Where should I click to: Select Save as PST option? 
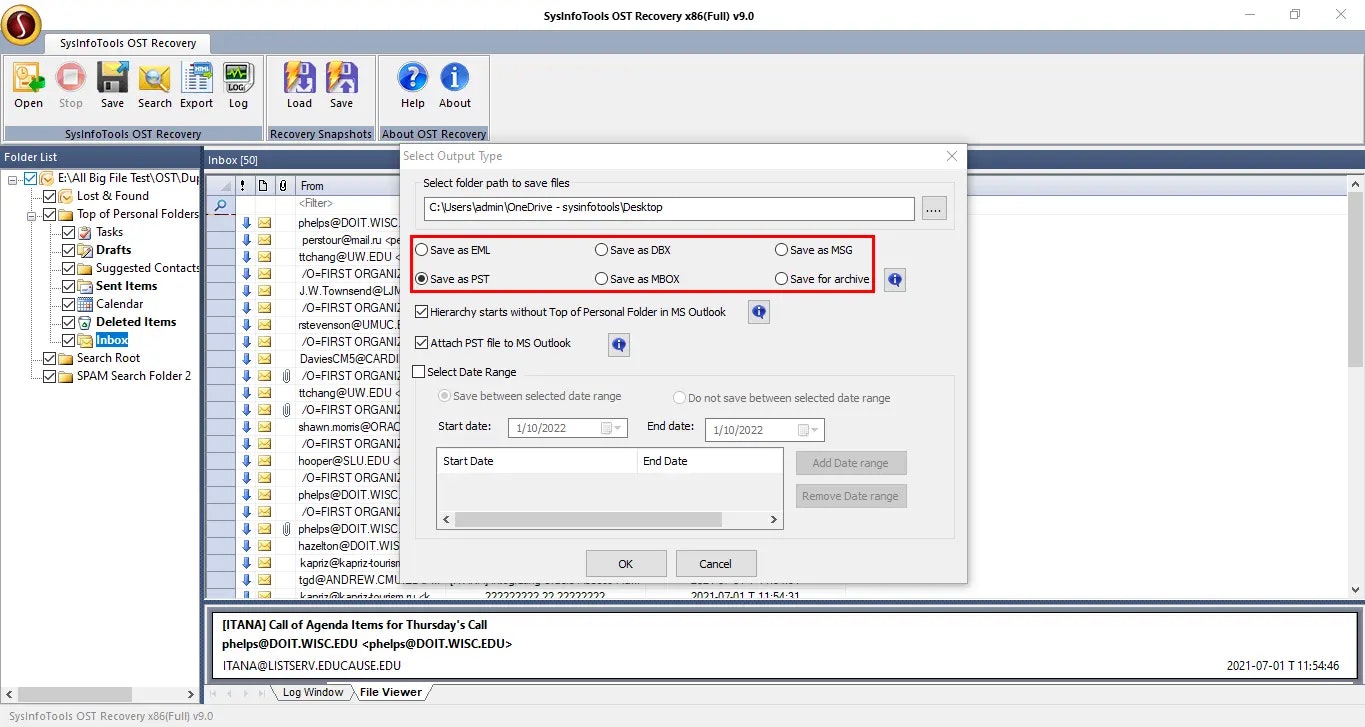point(452,279)
